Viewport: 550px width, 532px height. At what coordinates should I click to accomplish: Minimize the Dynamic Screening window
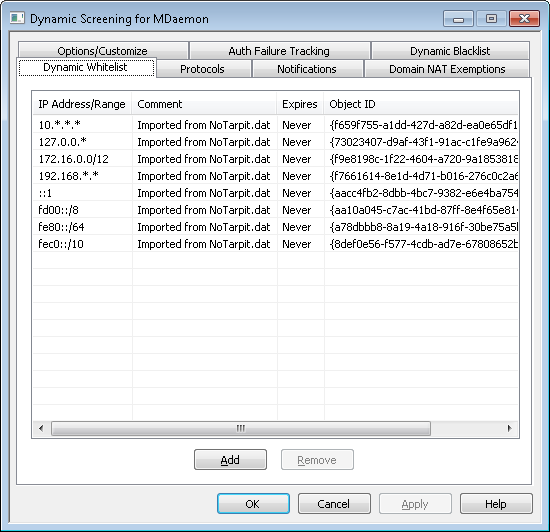458,19
